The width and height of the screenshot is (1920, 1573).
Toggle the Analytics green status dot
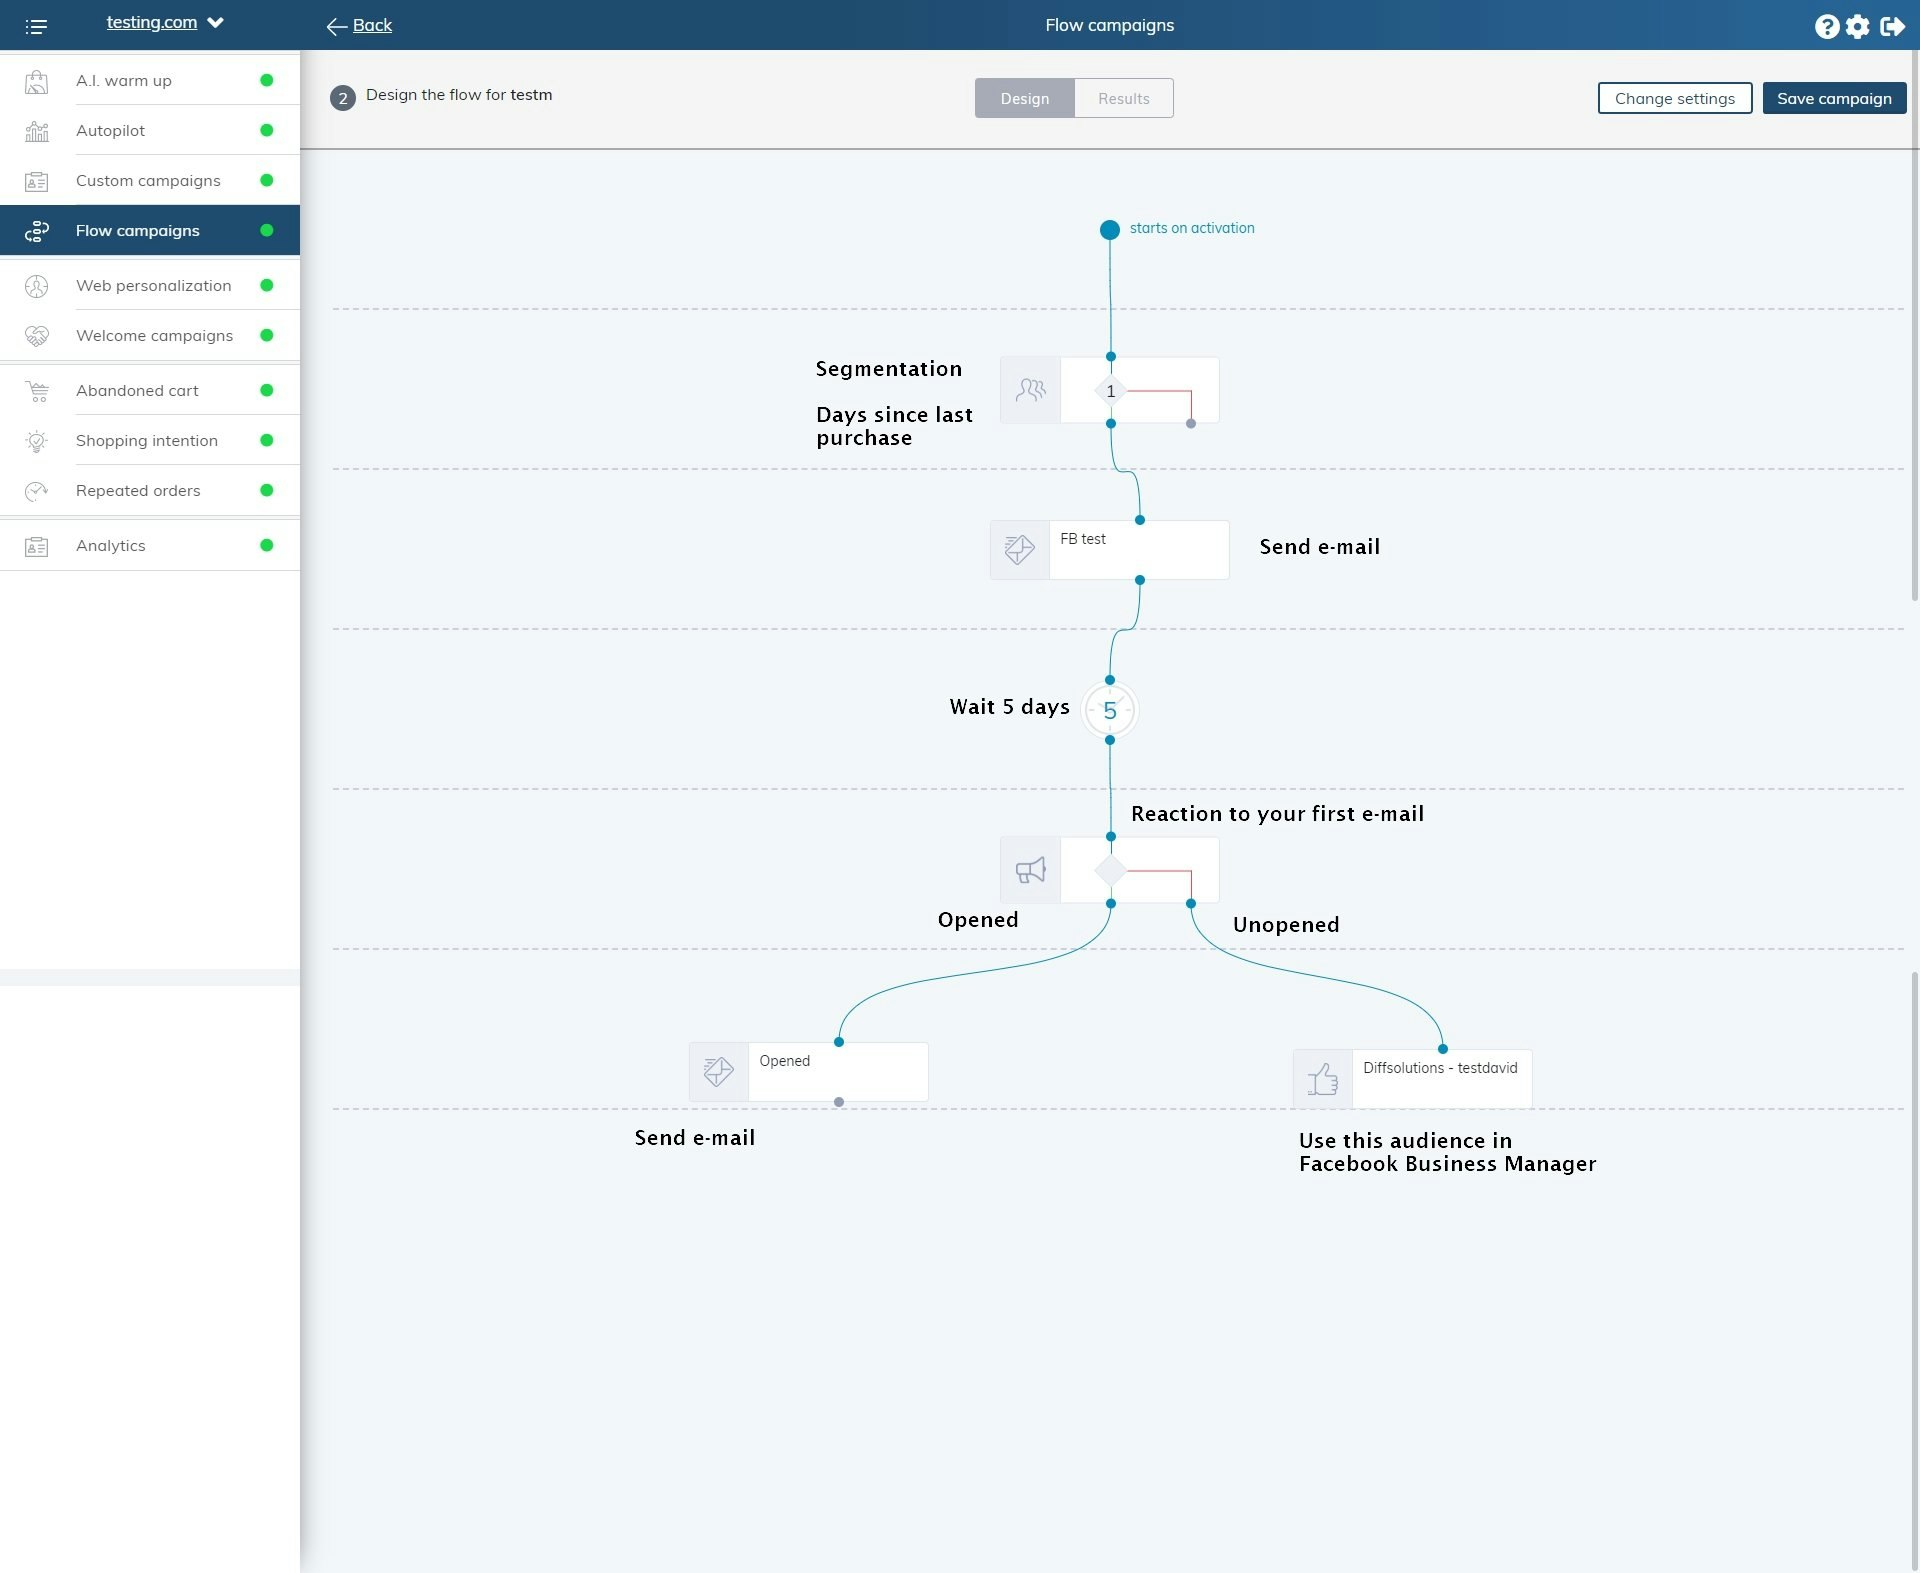pos(266,545)
